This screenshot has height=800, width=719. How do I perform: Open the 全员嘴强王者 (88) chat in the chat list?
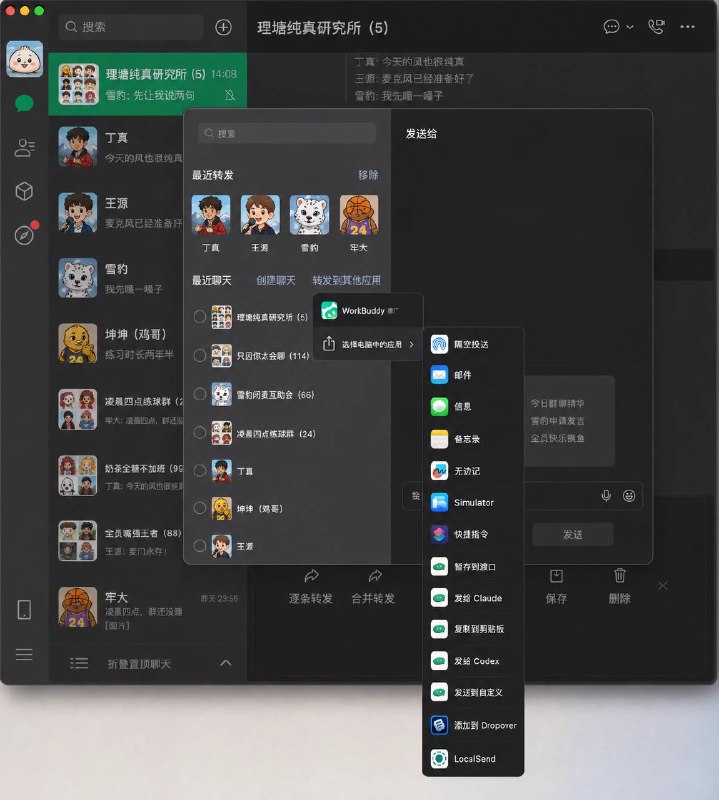116,541
